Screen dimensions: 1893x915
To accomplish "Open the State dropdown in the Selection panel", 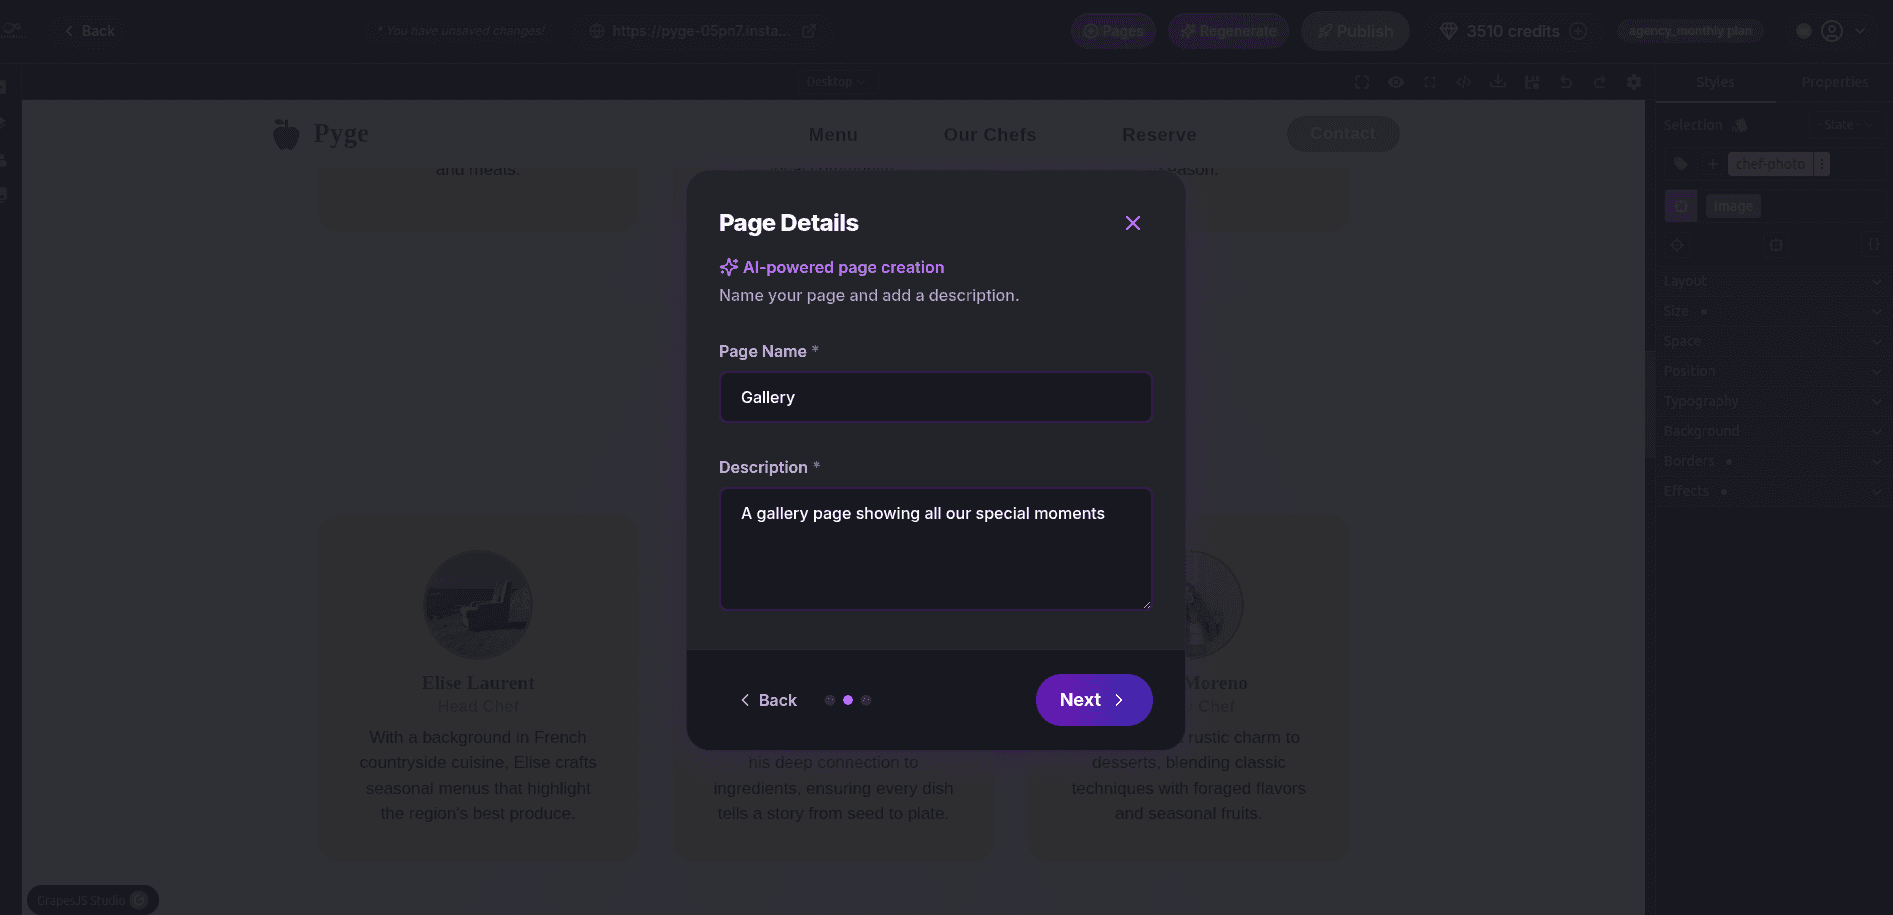I will pyautogui.click(x=1847, y=124).
